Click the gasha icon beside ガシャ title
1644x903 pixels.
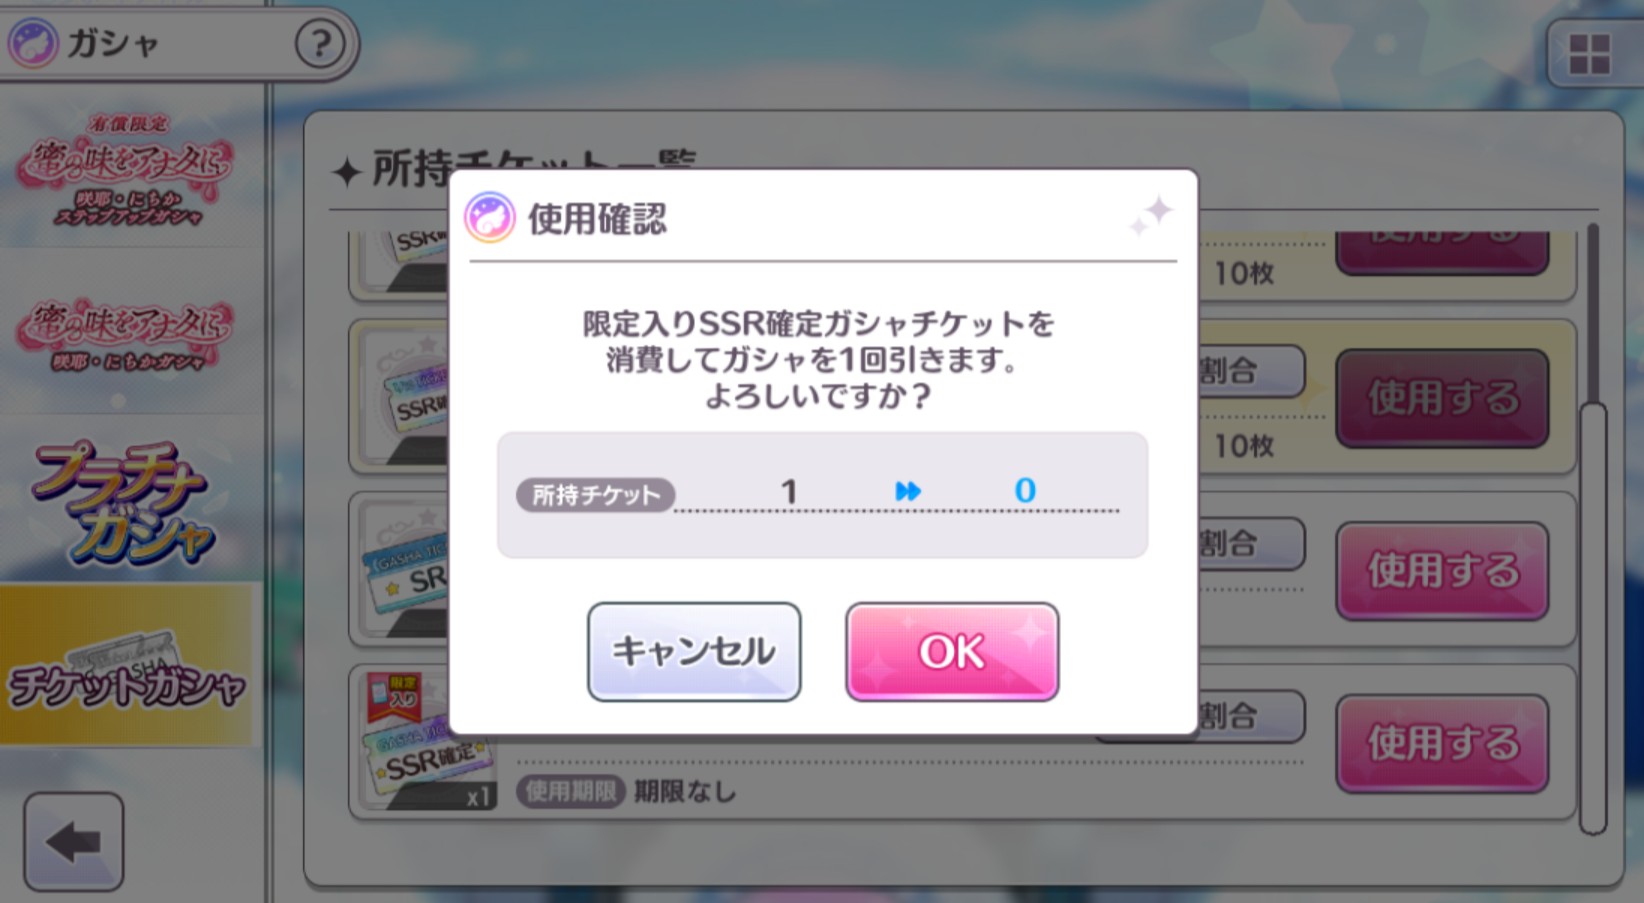[x=33, y=44]
